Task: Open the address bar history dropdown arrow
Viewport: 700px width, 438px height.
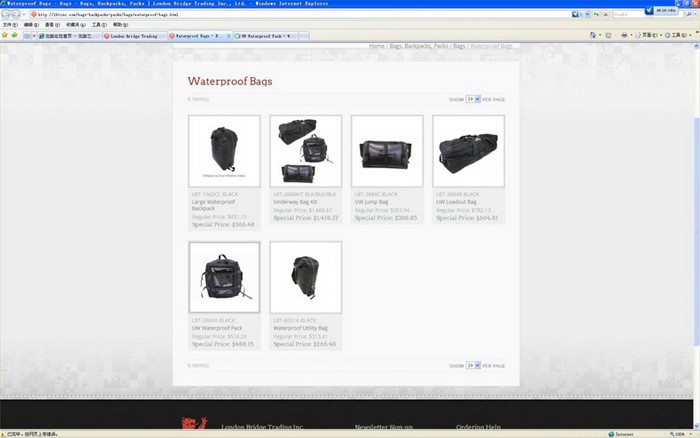Action: coord(588,14)
